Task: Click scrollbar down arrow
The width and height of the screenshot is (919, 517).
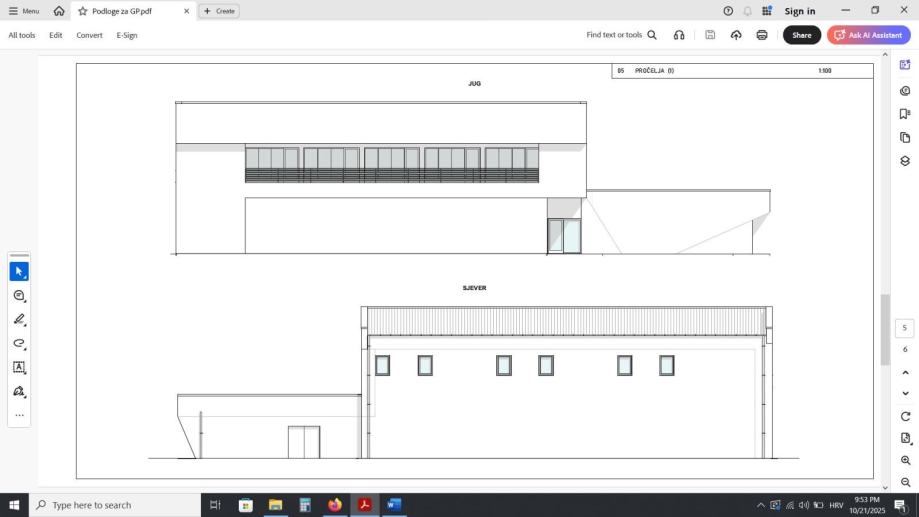Action: coord(884,488)
